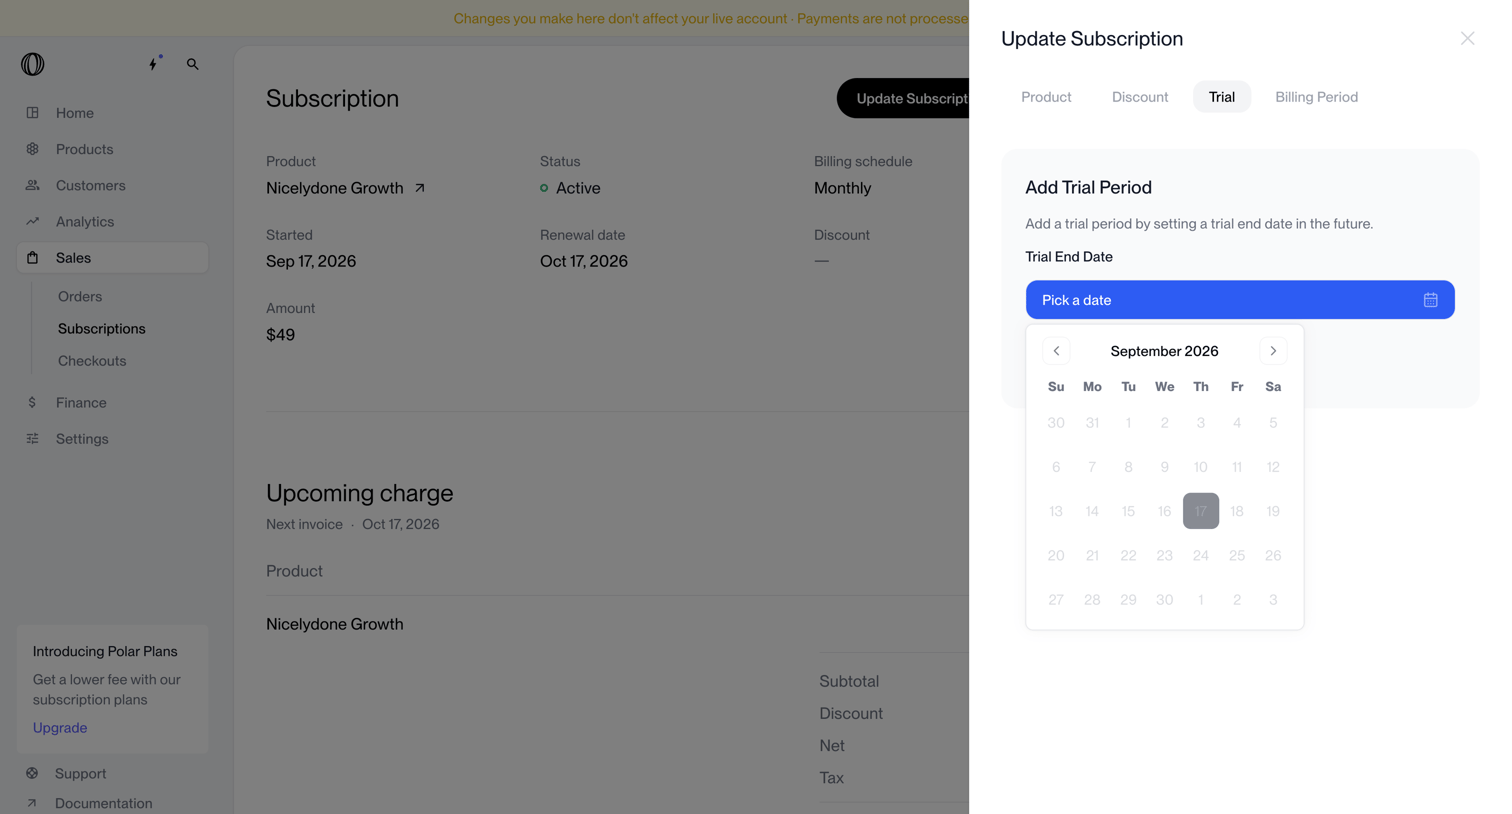Select September 17 in the calendar
The height and width of the screenshot is (814, 1512).
coord(1200,511)
